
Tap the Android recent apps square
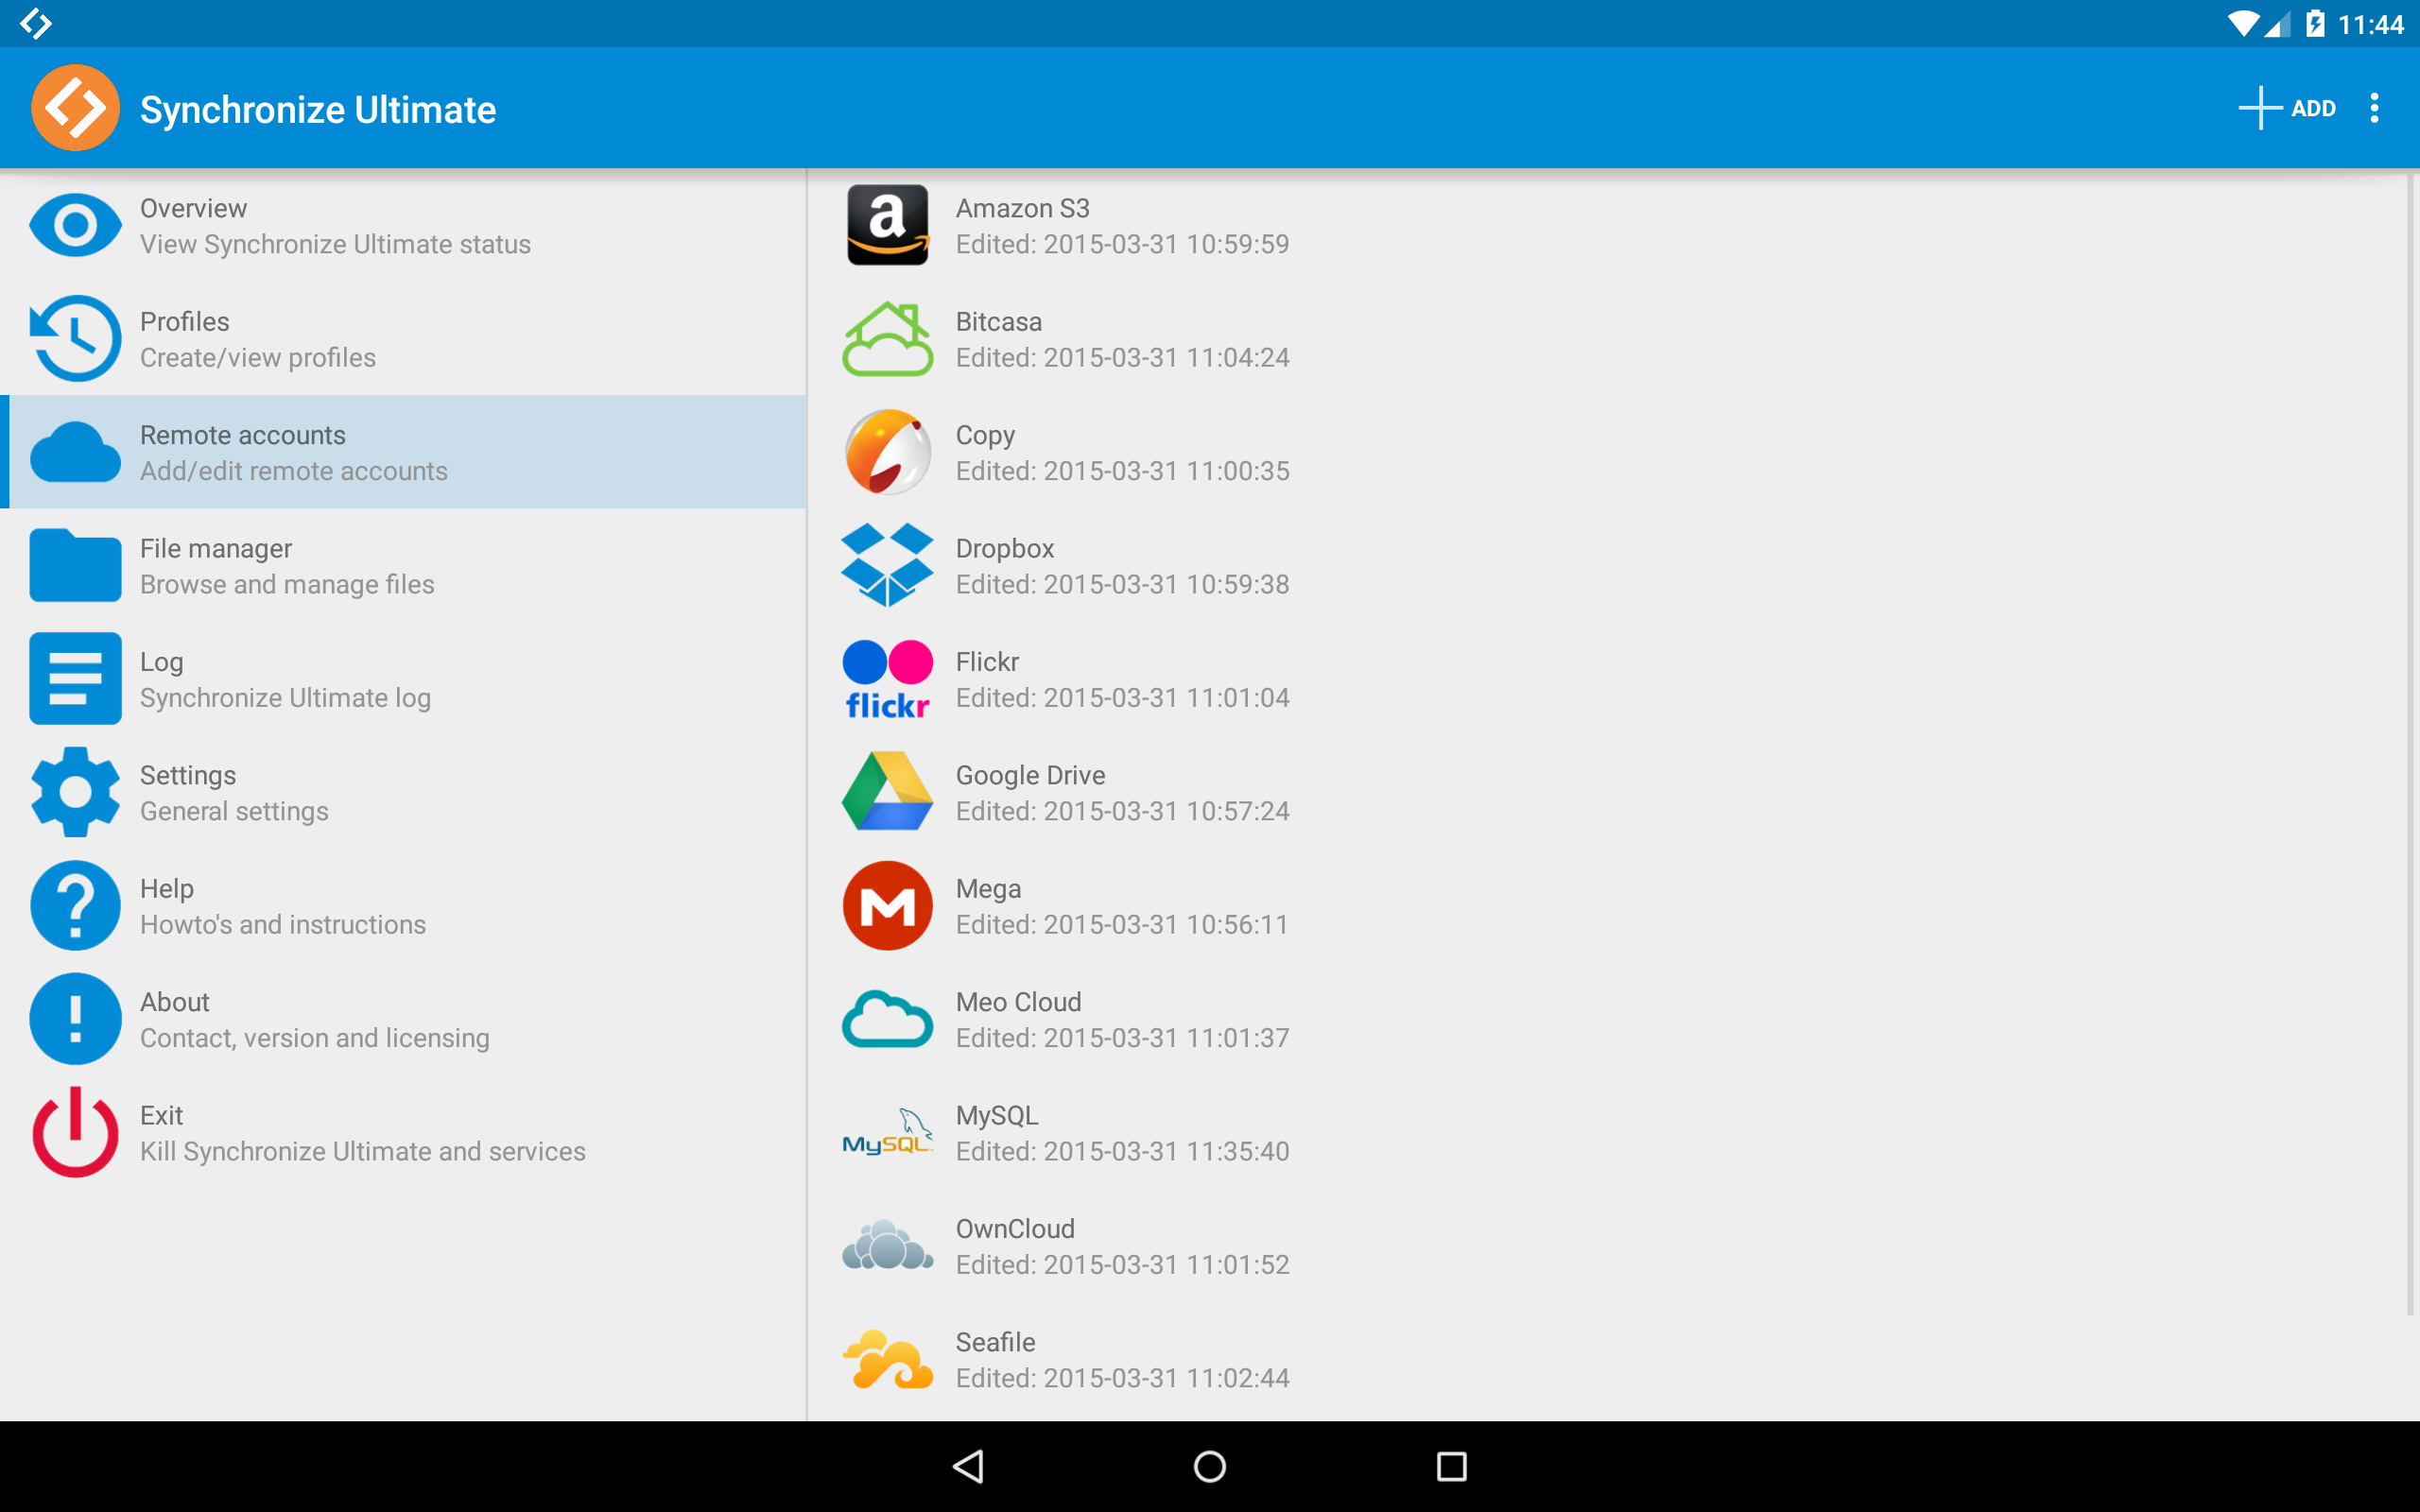coord(1451,1466)
